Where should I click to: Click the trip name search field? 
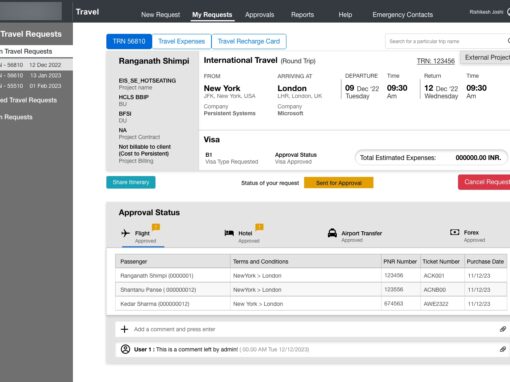(447, 41)
